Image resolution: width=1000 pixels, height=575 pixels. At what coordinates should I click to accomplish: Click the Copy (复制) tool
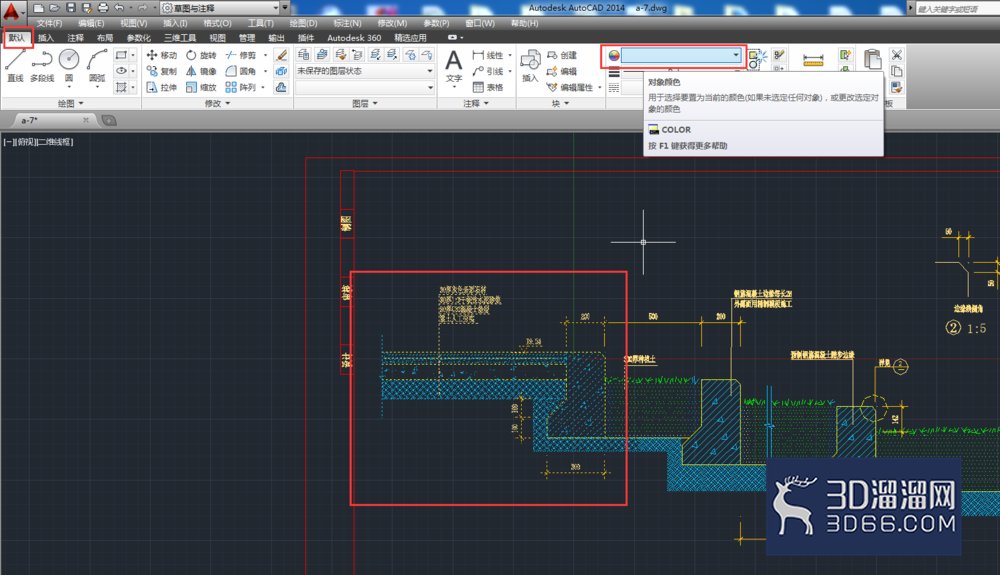161,71
